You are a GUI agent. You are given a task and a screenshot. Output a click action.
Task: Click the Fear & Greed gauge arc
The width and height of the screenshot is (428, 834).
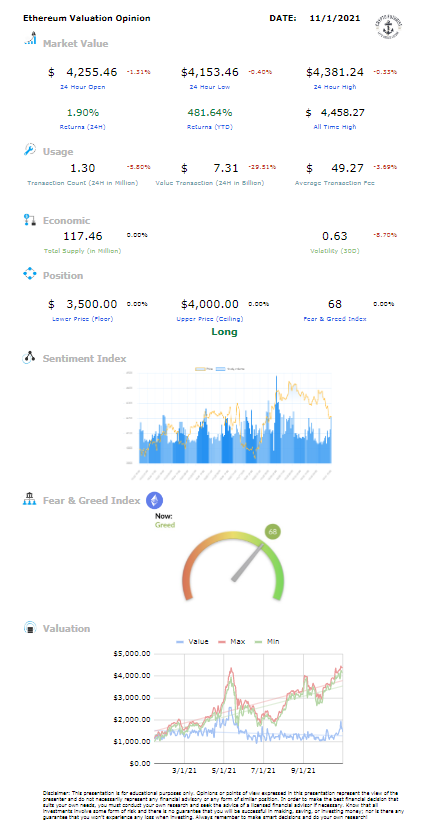coord(233,565)
